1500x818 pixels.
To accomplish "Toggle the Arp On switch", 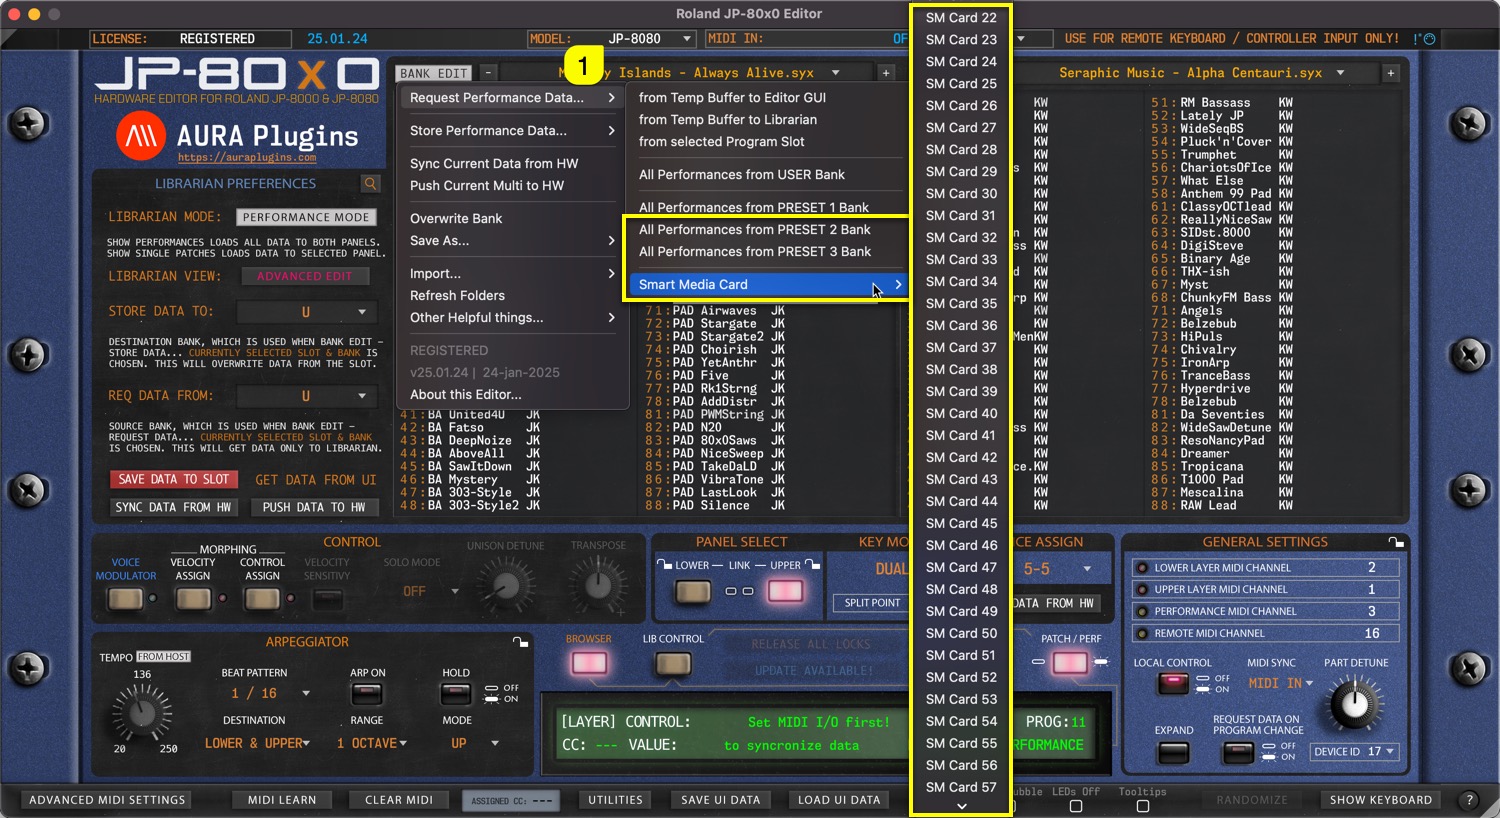I will 367,694.
